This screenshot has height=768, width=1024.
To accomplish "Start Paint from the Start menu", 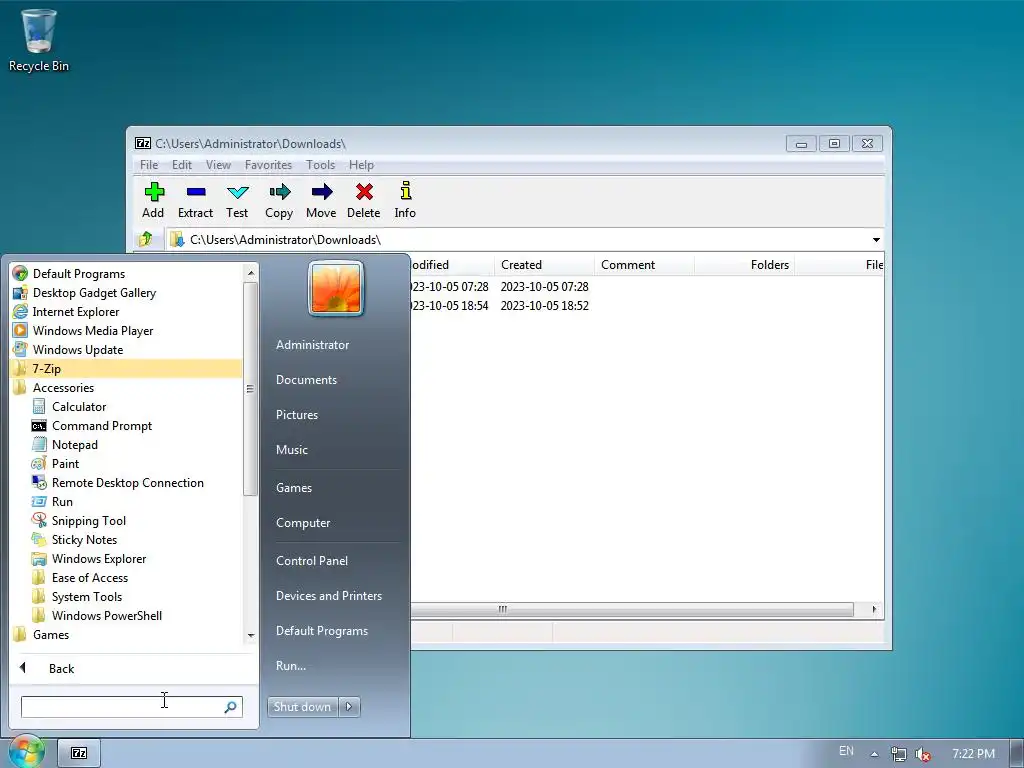I will pos(65,464).
